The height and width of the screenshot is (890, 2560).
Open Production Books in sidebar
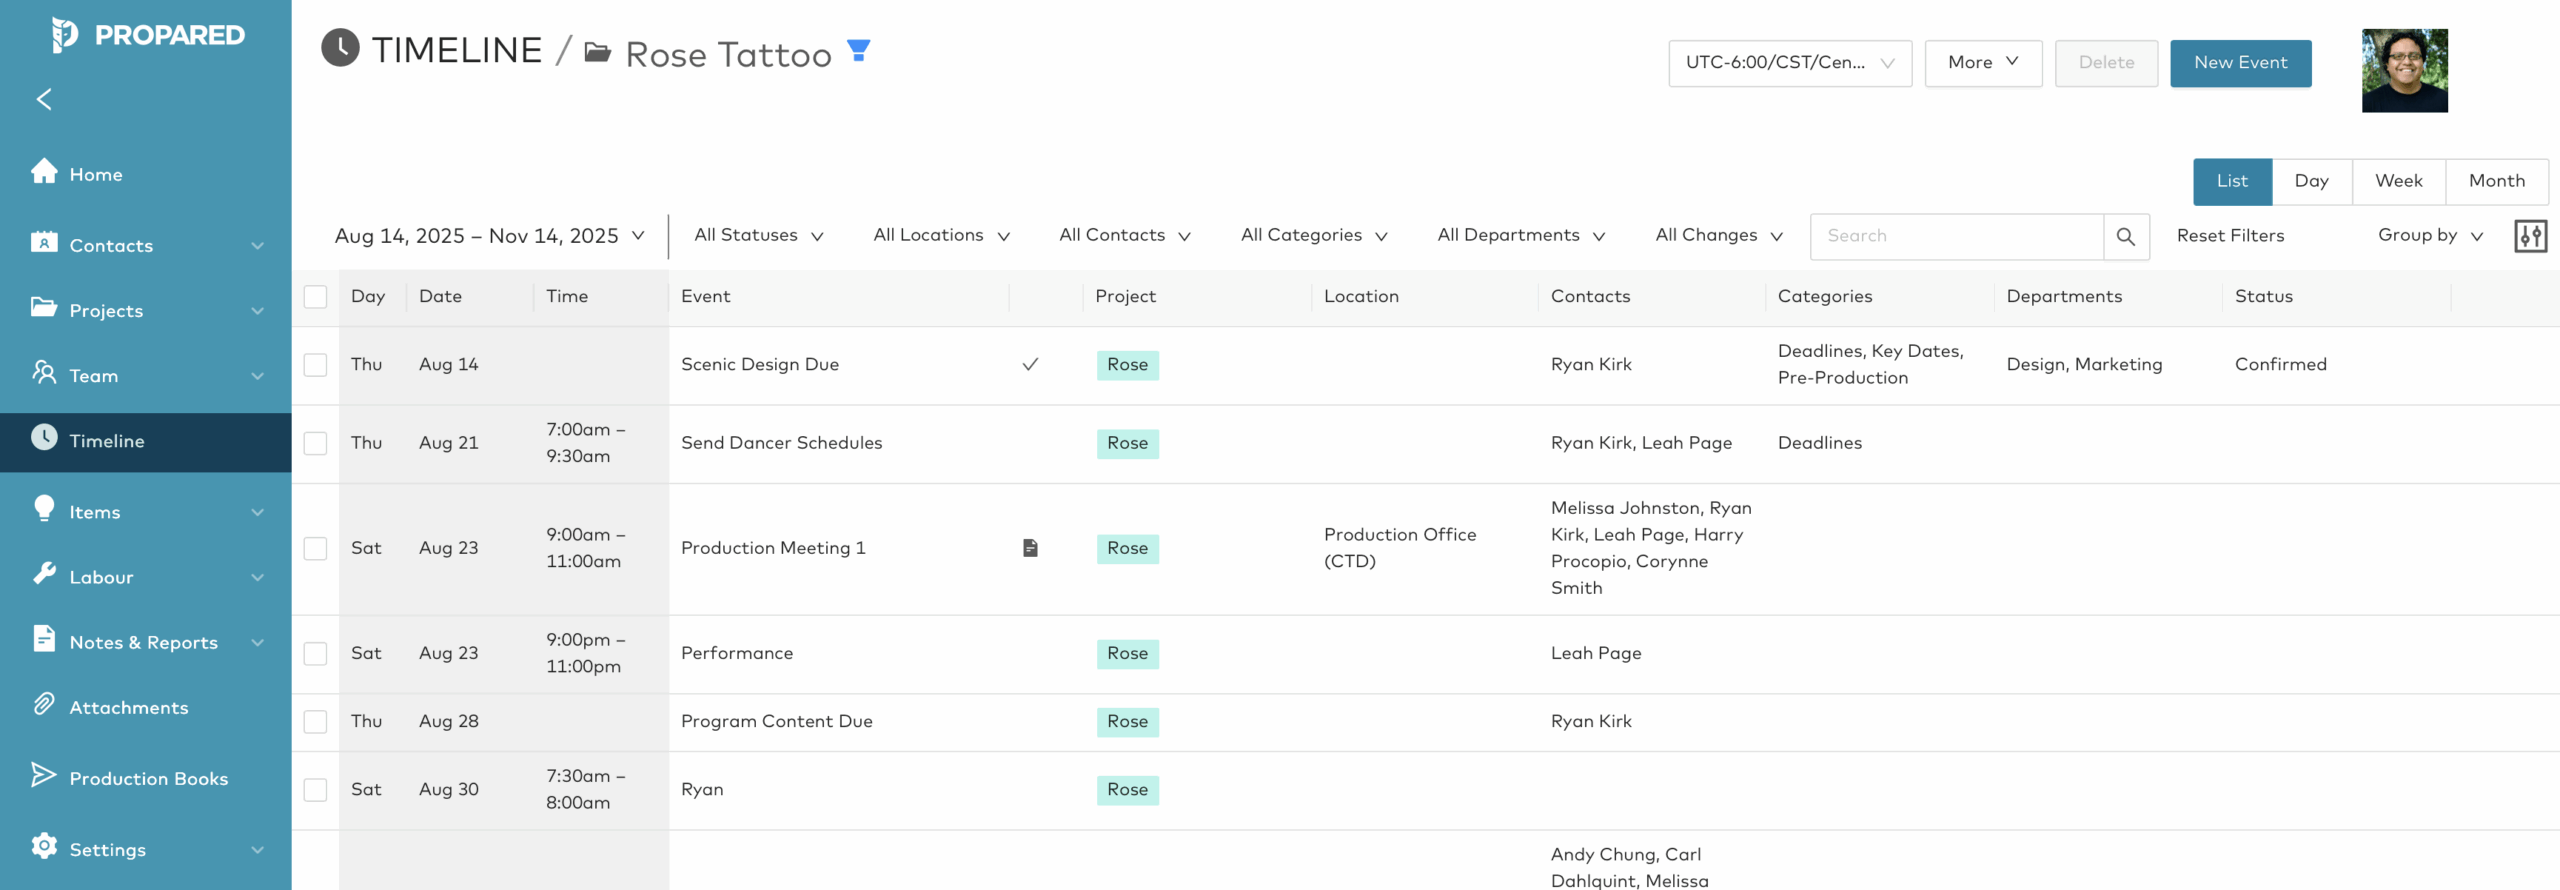pyautogui.click(x=148, y=778)
